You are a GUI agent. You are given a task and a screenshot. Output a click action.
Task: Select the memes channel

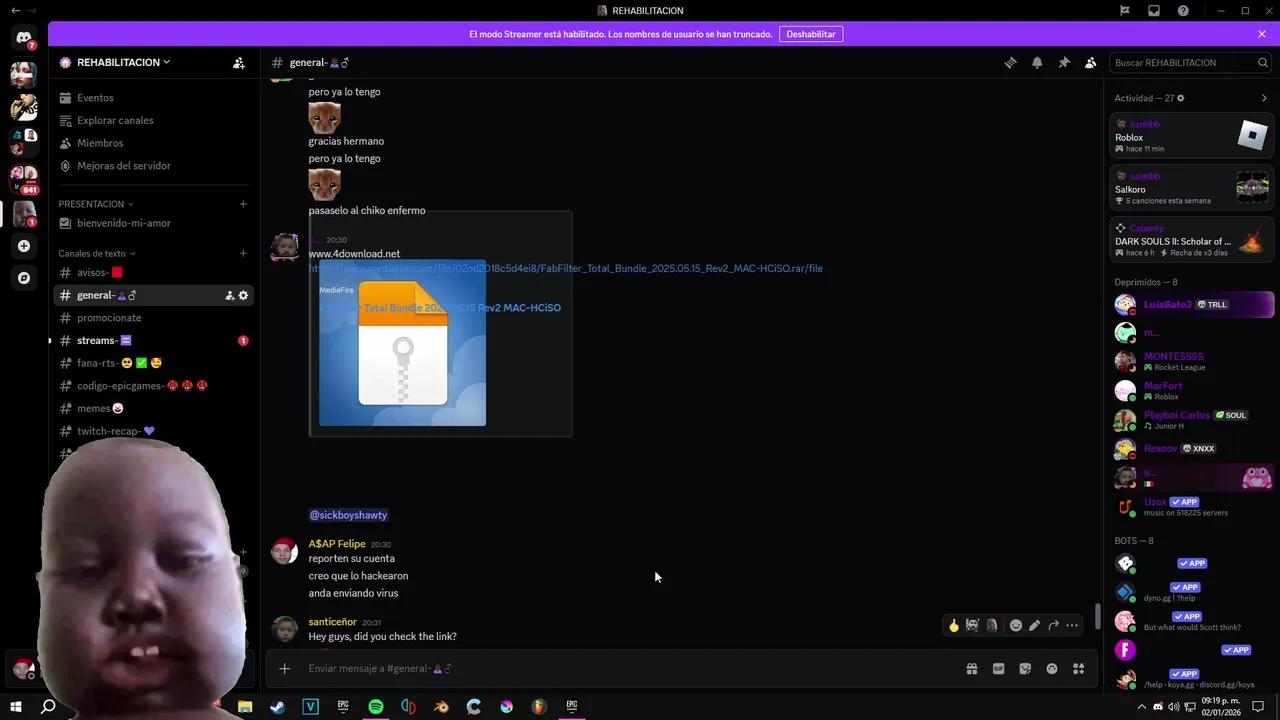pos(153,408)
